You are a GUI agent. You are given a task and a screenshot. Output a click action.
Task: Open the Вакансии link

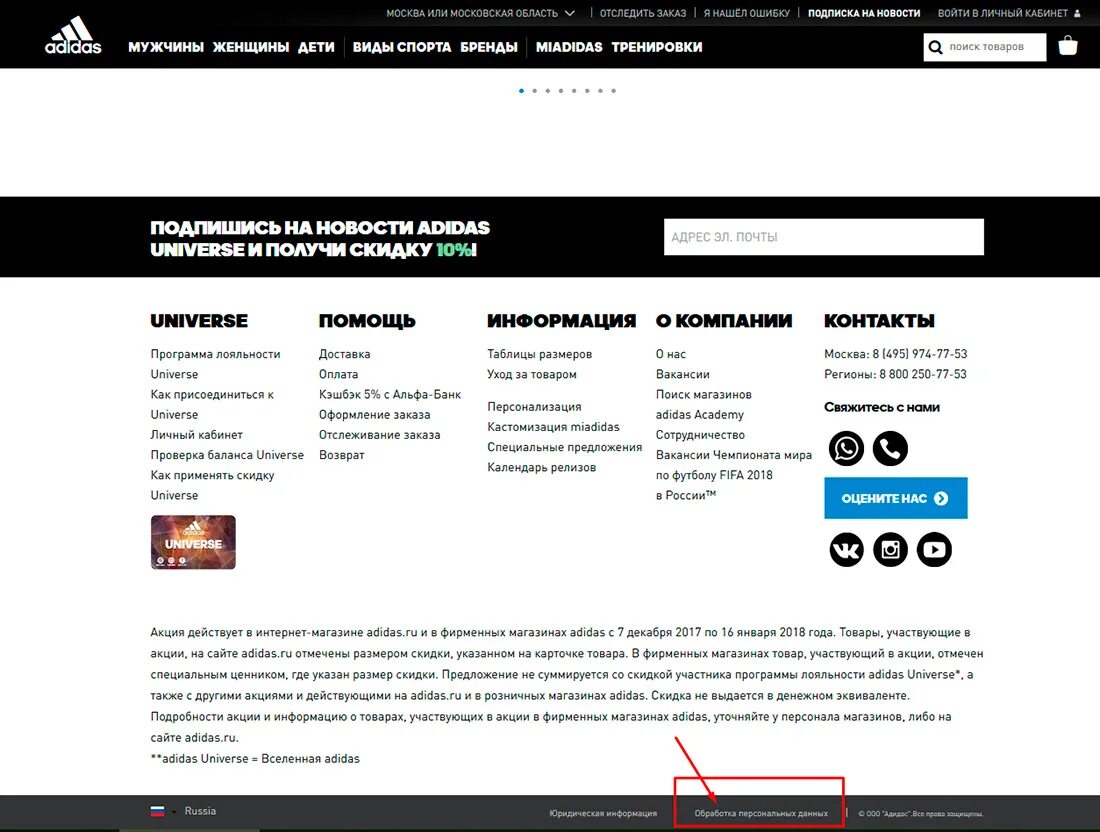click(683, 374)
